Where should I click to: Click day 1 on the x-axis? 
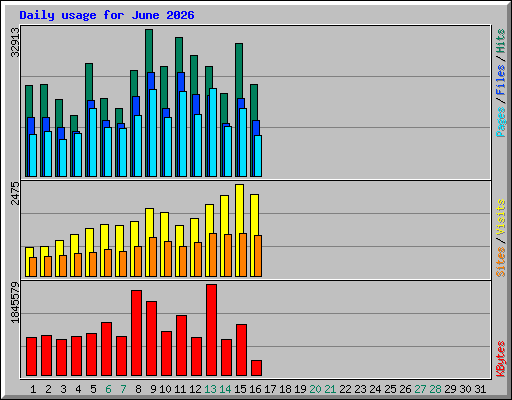tap(33, 389)
